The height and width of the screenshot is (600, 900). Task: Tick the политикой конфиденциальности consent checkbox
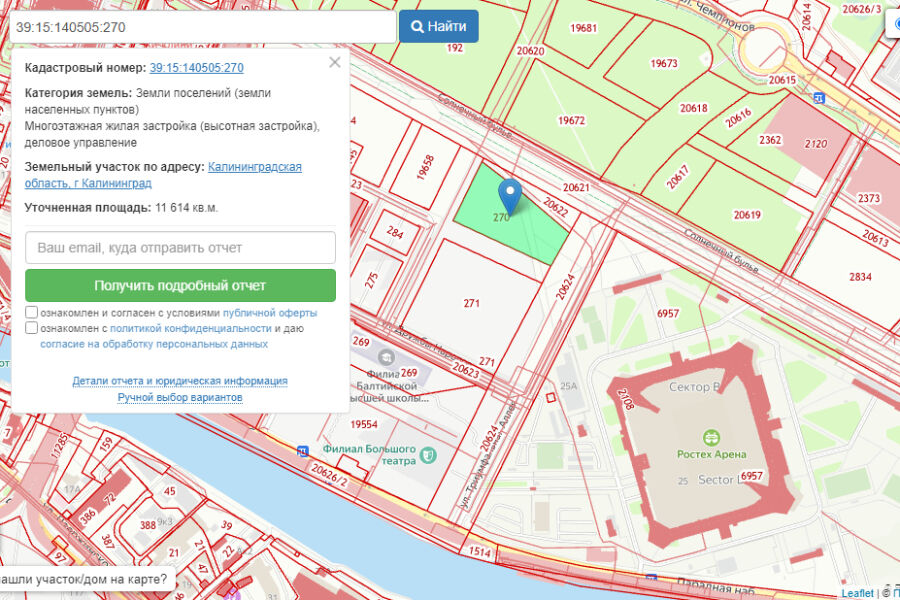click(x=32, y=328)
